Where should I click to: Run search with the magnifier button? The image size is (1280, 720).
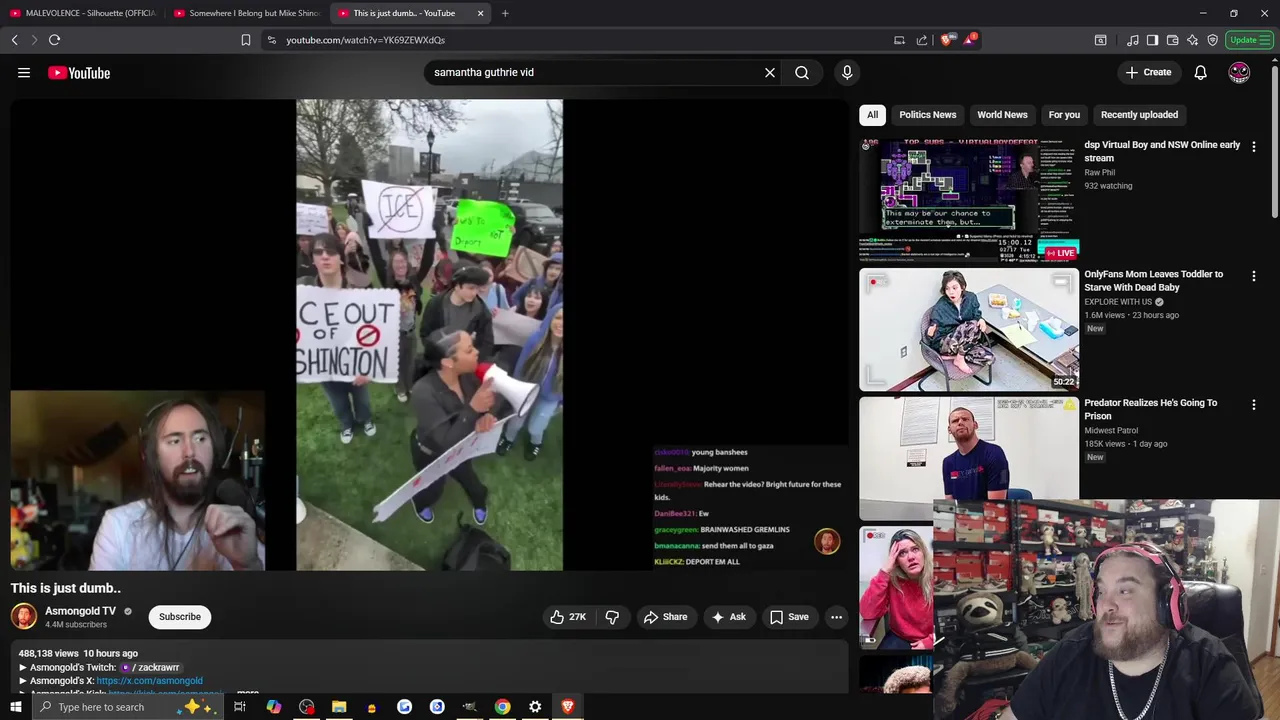(802, 72)
